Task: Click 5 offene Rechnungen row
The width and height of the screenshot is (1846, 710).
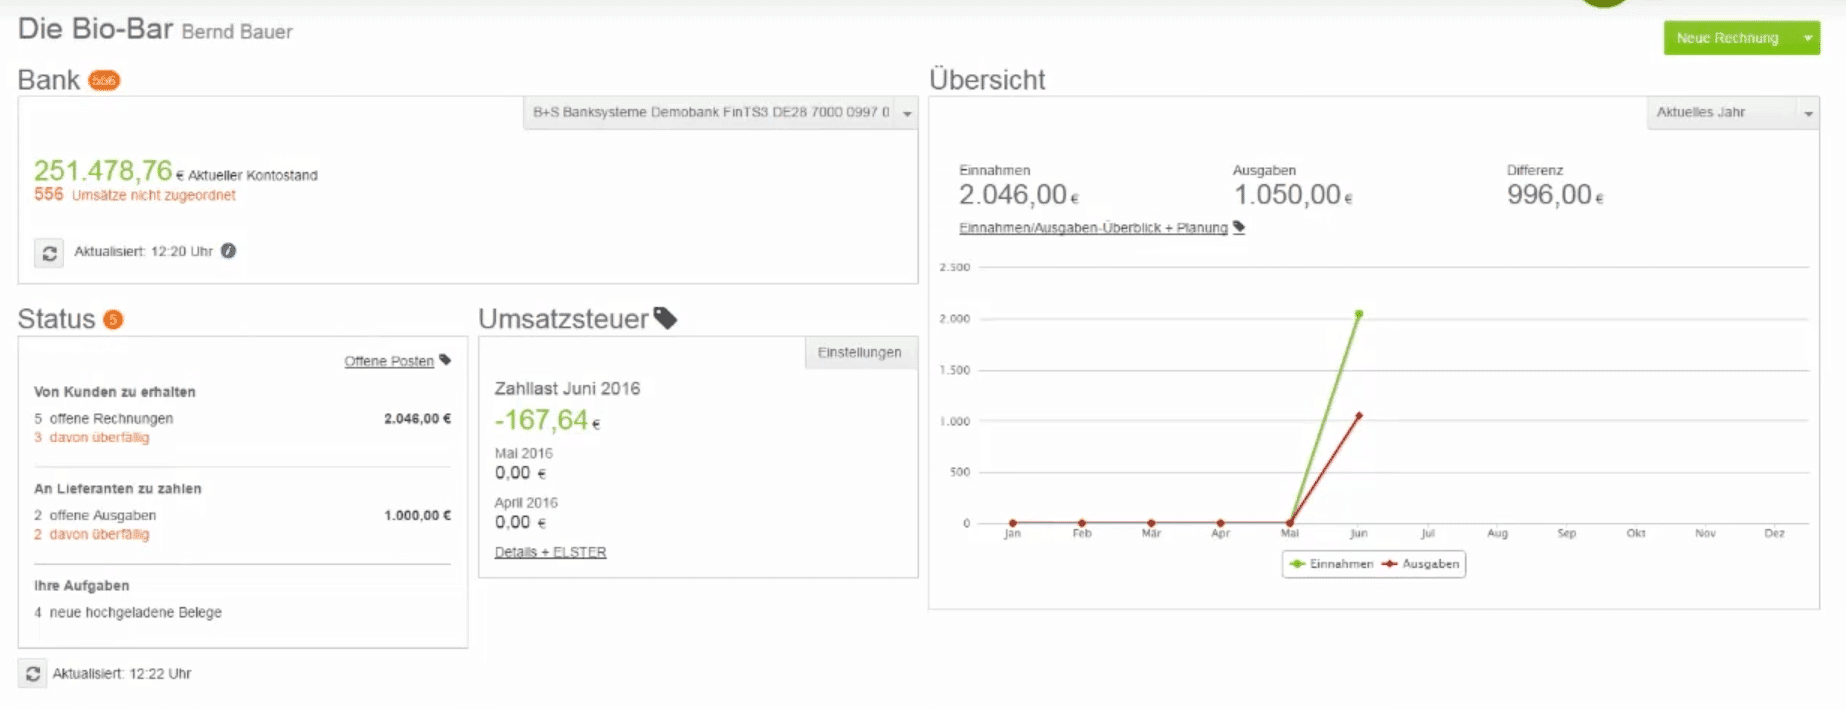Action: coord(242,419)
